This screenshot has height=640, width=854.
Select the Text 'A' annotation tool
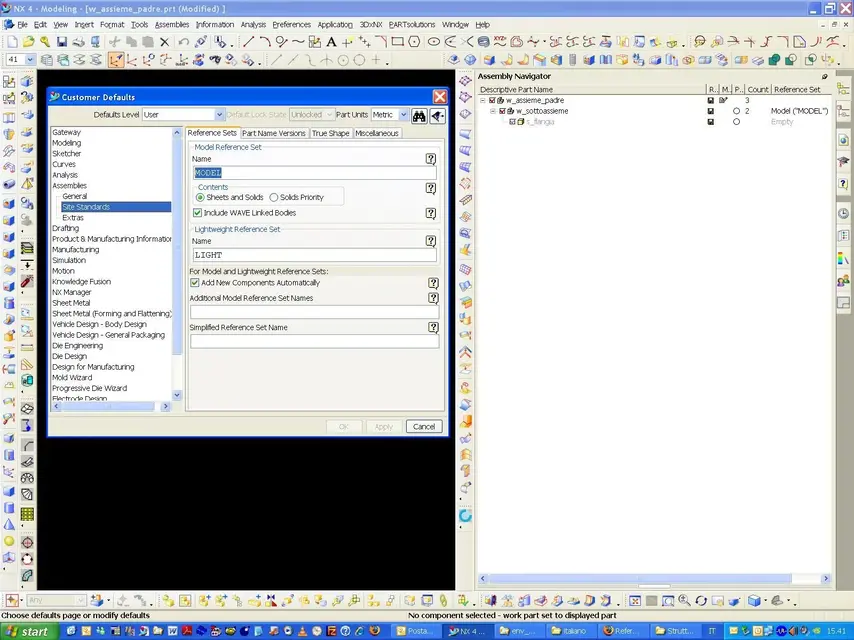331,42
